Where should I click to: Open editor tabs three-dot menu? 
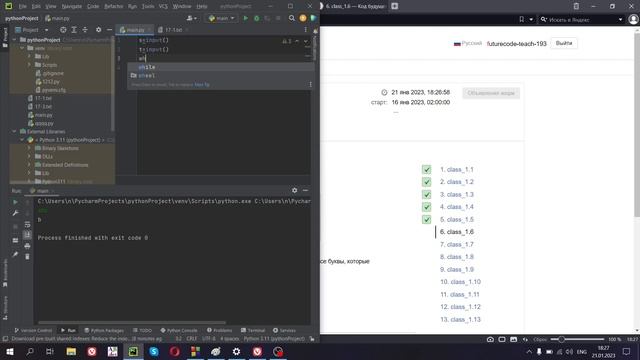tap(305, 30)
